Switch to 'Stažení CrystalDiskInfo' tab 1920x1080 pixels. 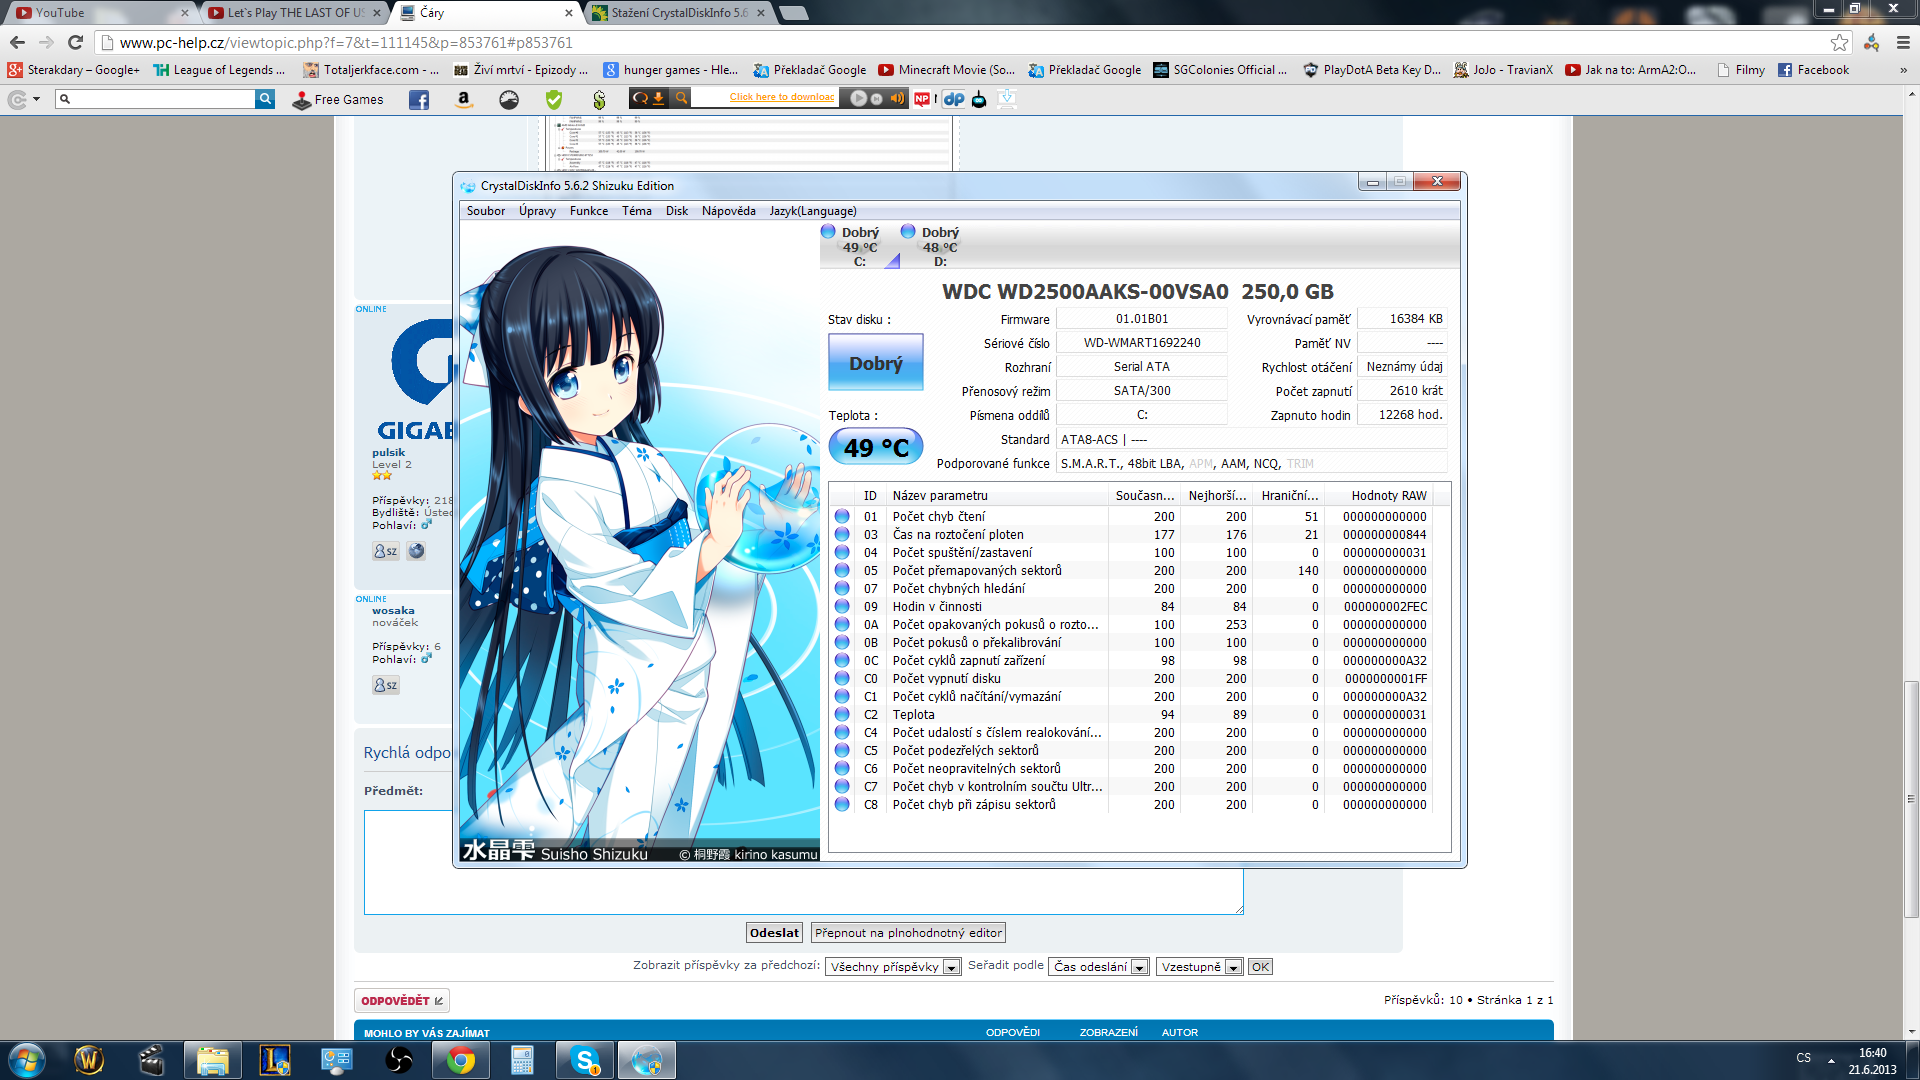pos(678,13)
